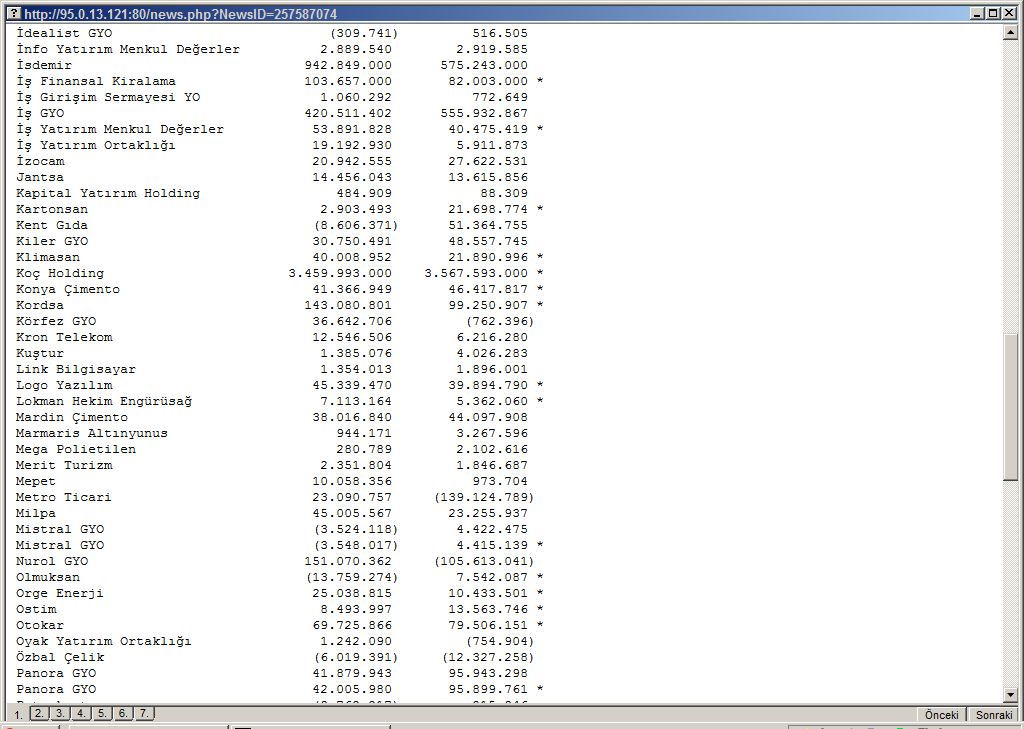
Task: Select İş Yatırım Ortaklığı text
Action: (96, 145)
